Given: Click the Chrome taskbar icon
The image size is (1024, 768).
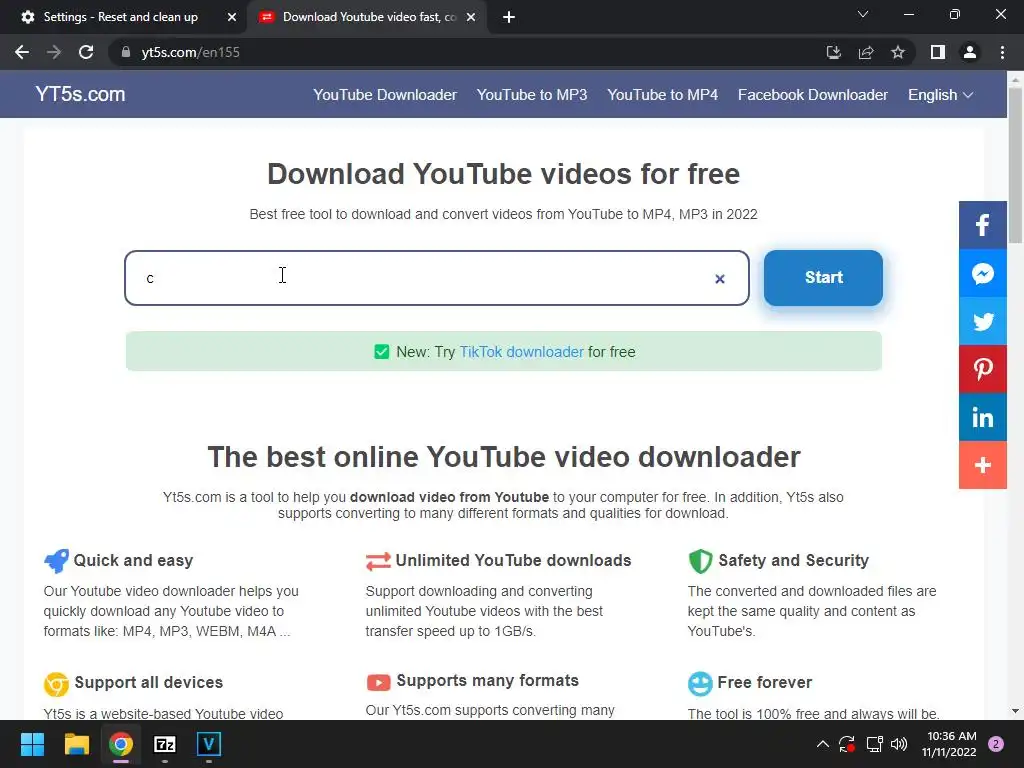Looking at the screenshot, I should (x=121, y=744).
